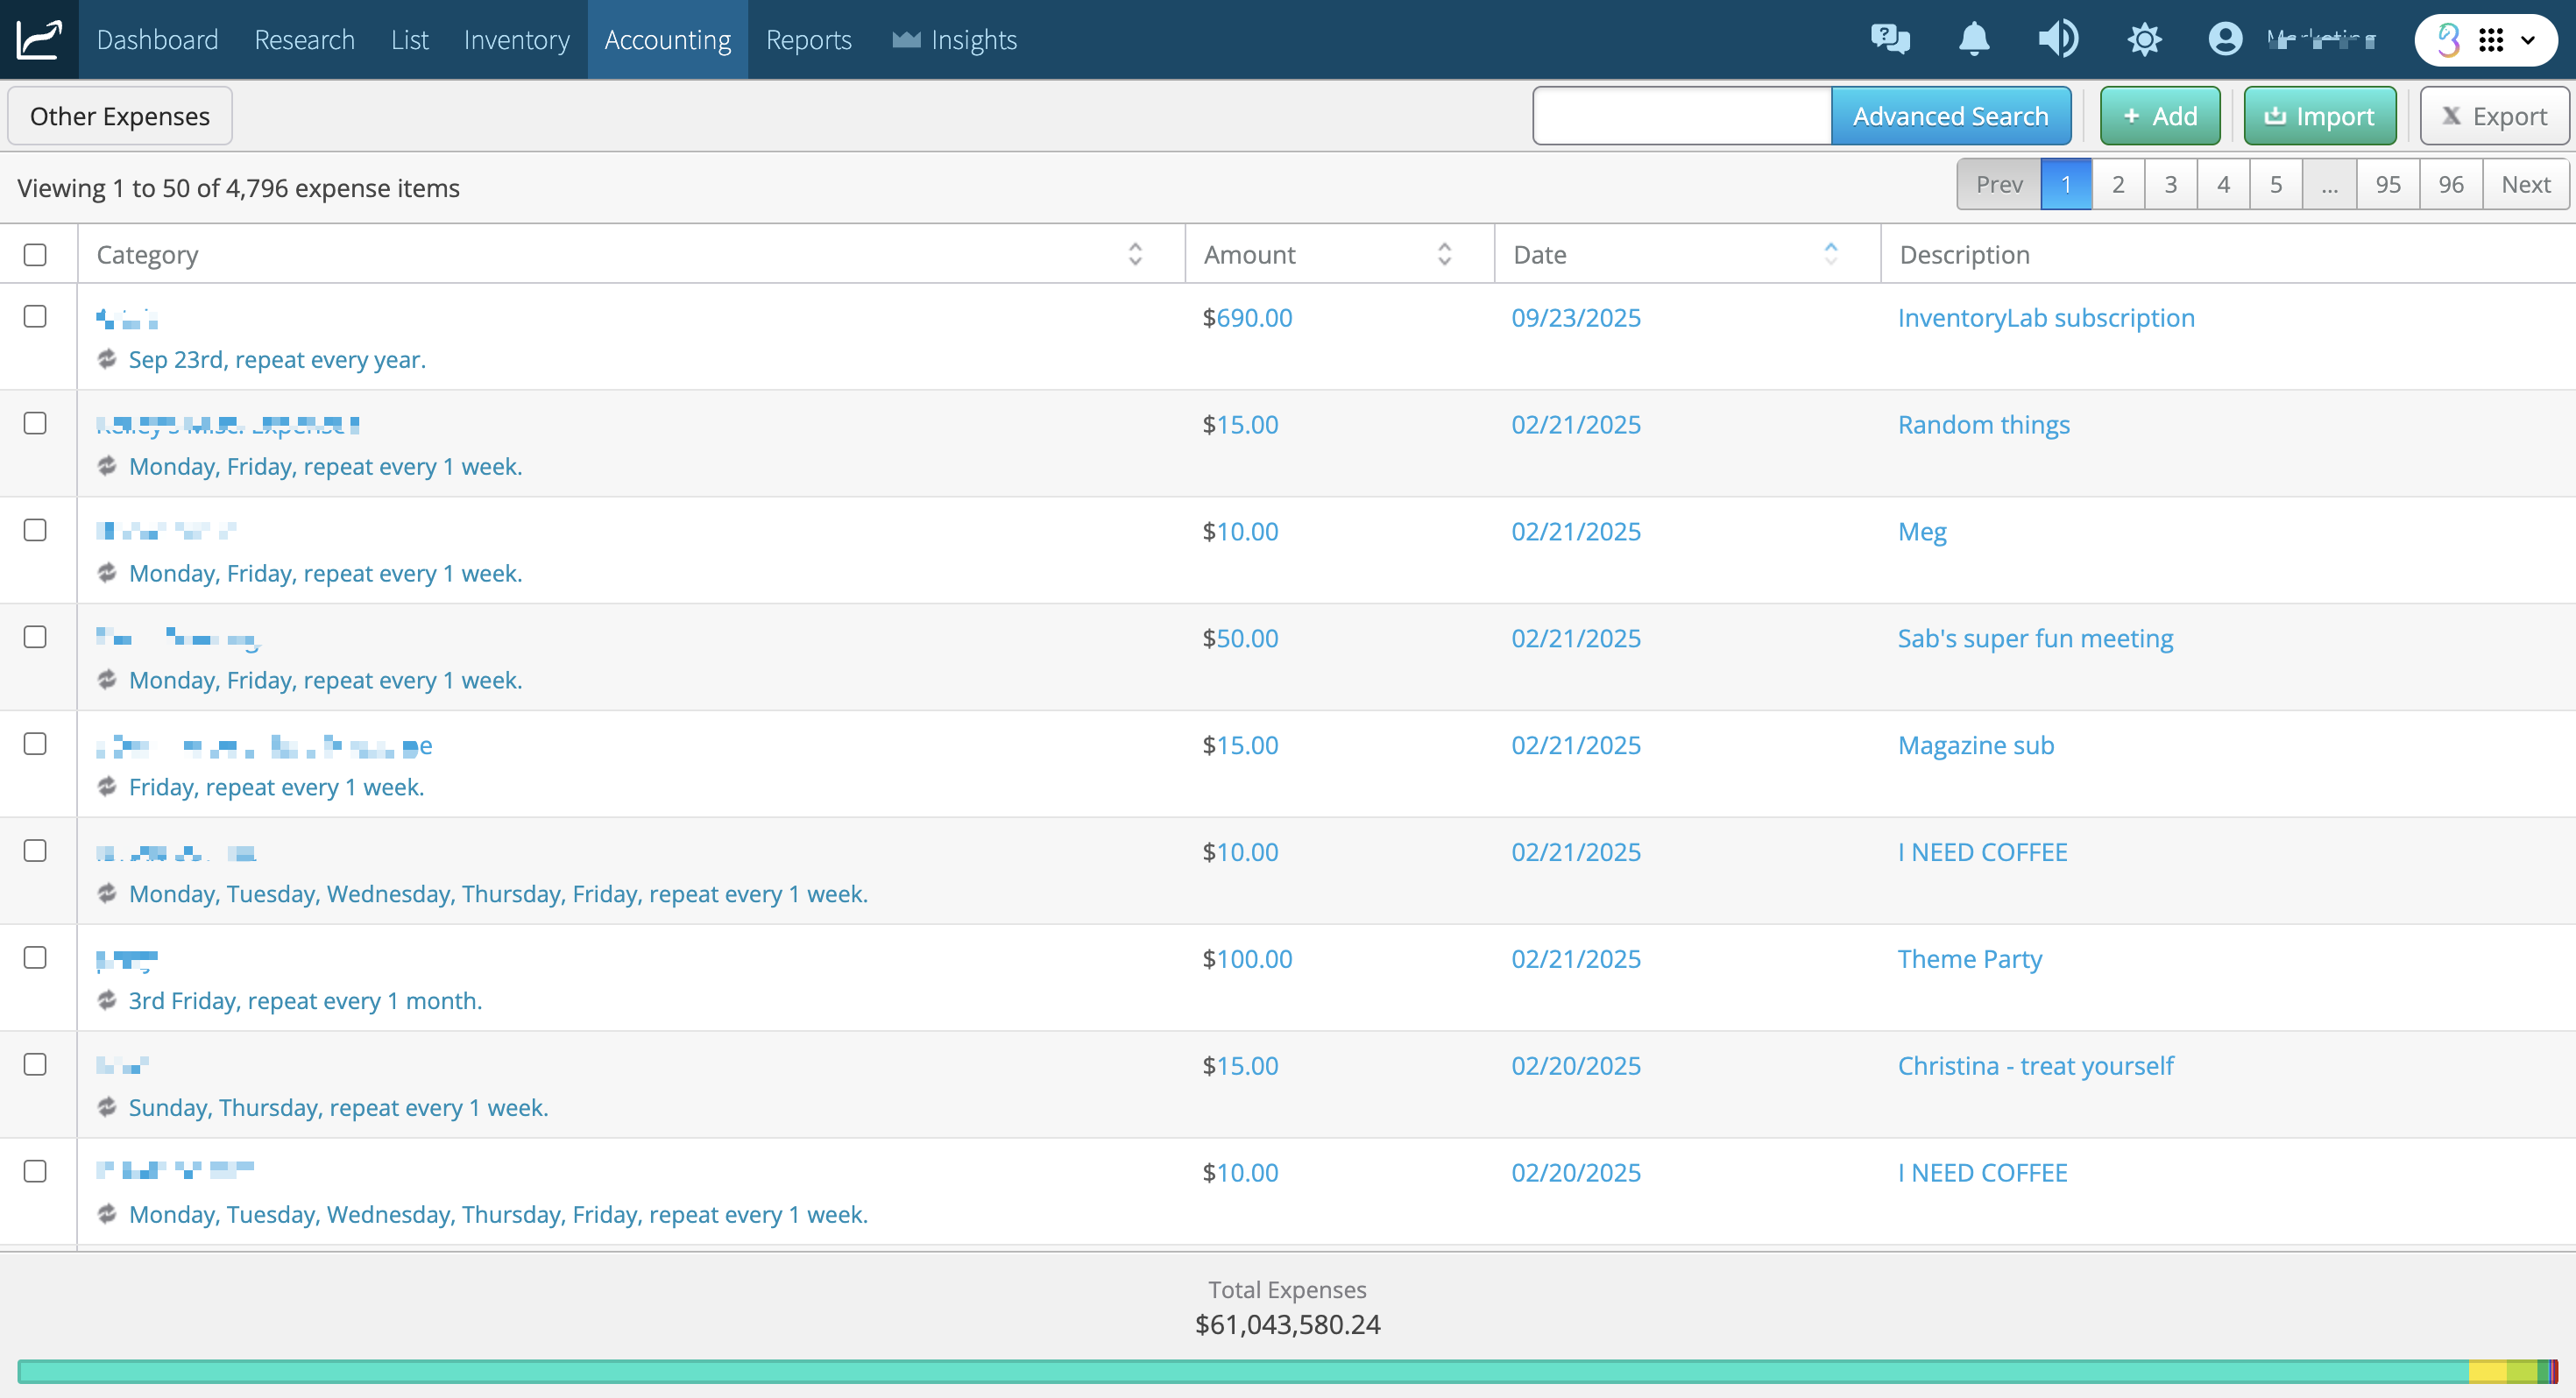This screenshot has height=1398, width=2576.
Task: Jump to page 3
Action: (2170, 184)
